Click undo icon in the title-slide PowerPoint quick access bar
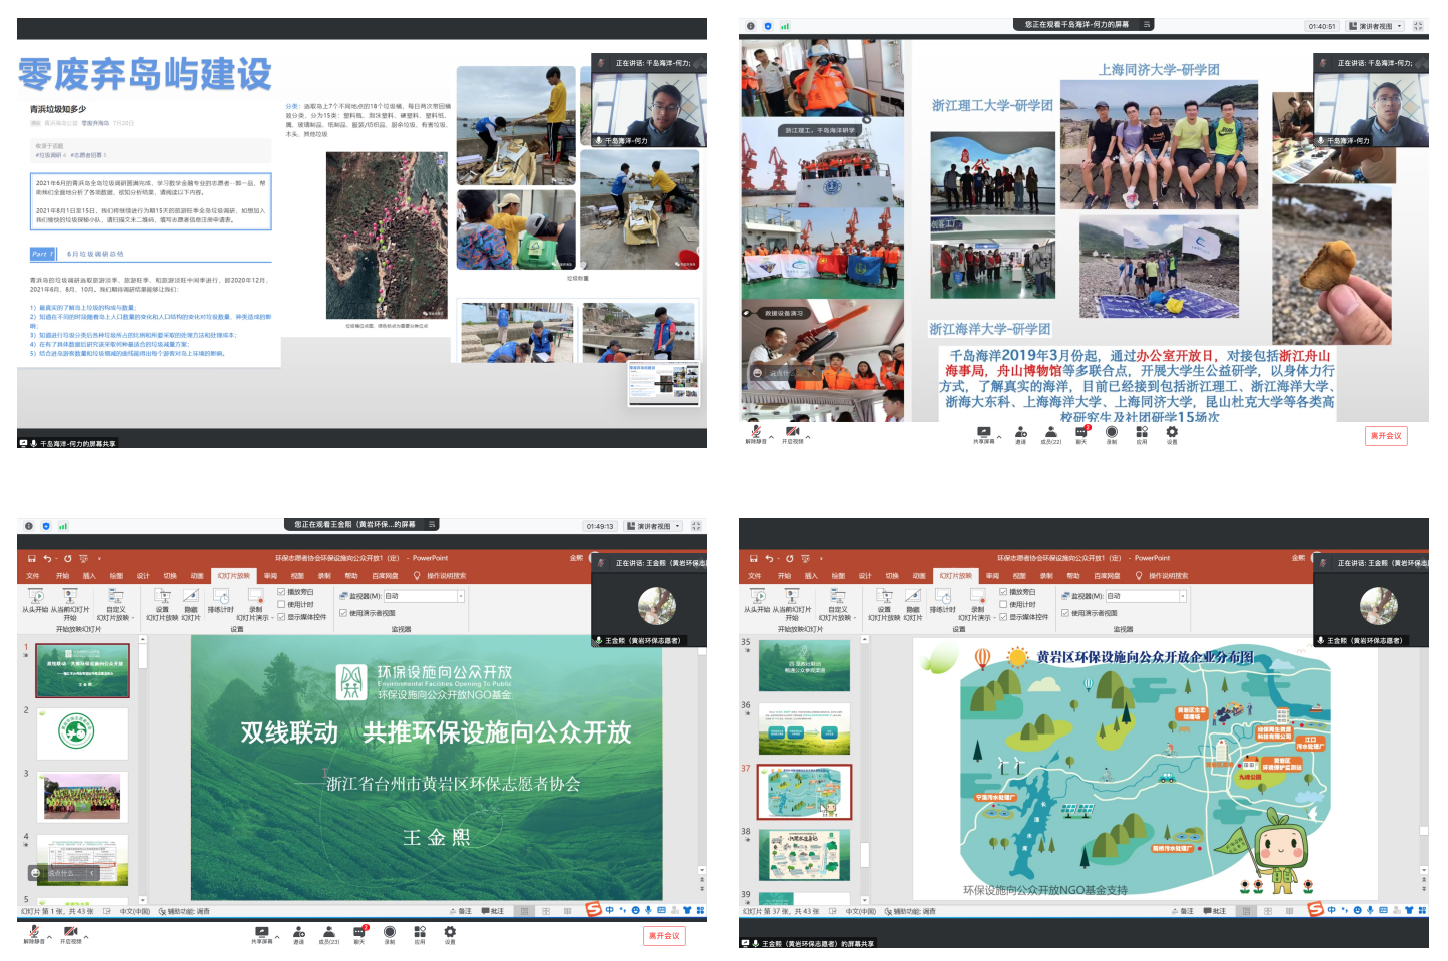The image size is (1448, 961). [x=47, y=558]
